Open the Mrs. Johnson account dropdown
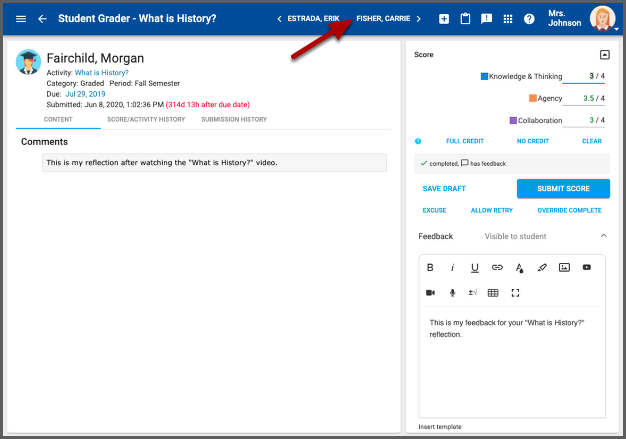The image size is (626, 439). (x=603, y=19)
